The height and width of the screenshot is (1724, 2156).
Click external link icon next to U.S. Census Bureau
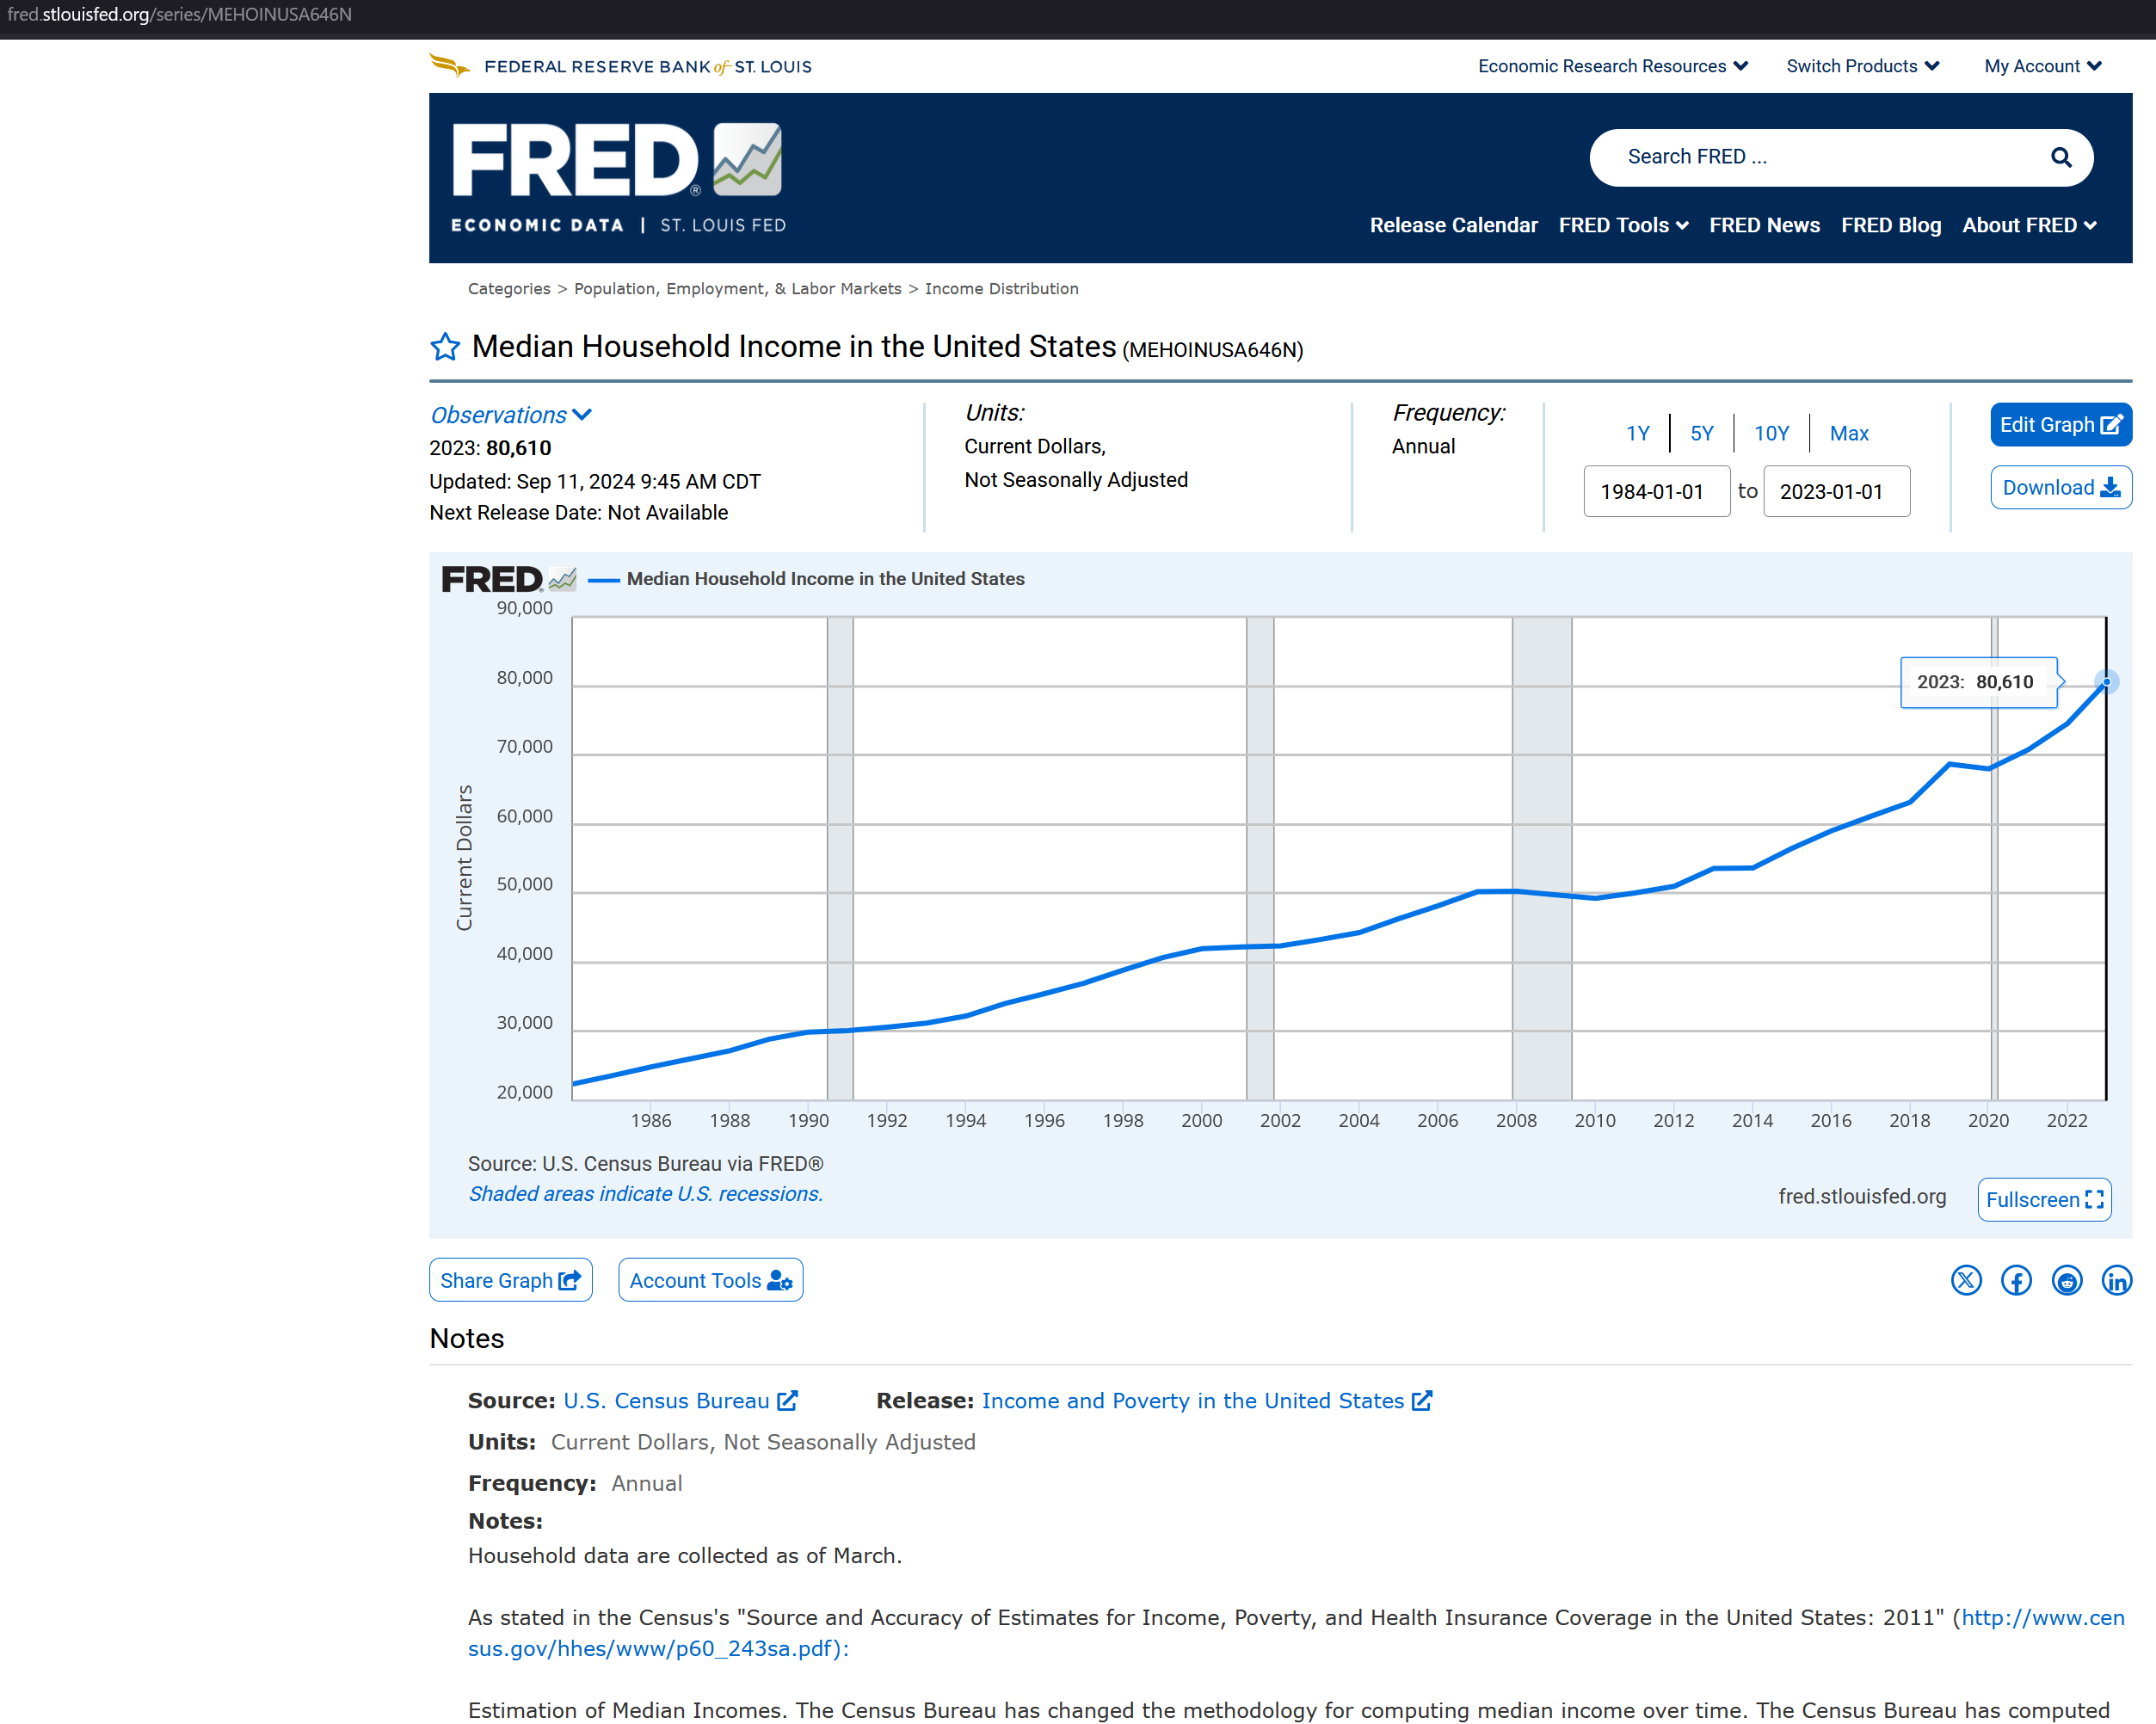click(x=788, y=1400)
